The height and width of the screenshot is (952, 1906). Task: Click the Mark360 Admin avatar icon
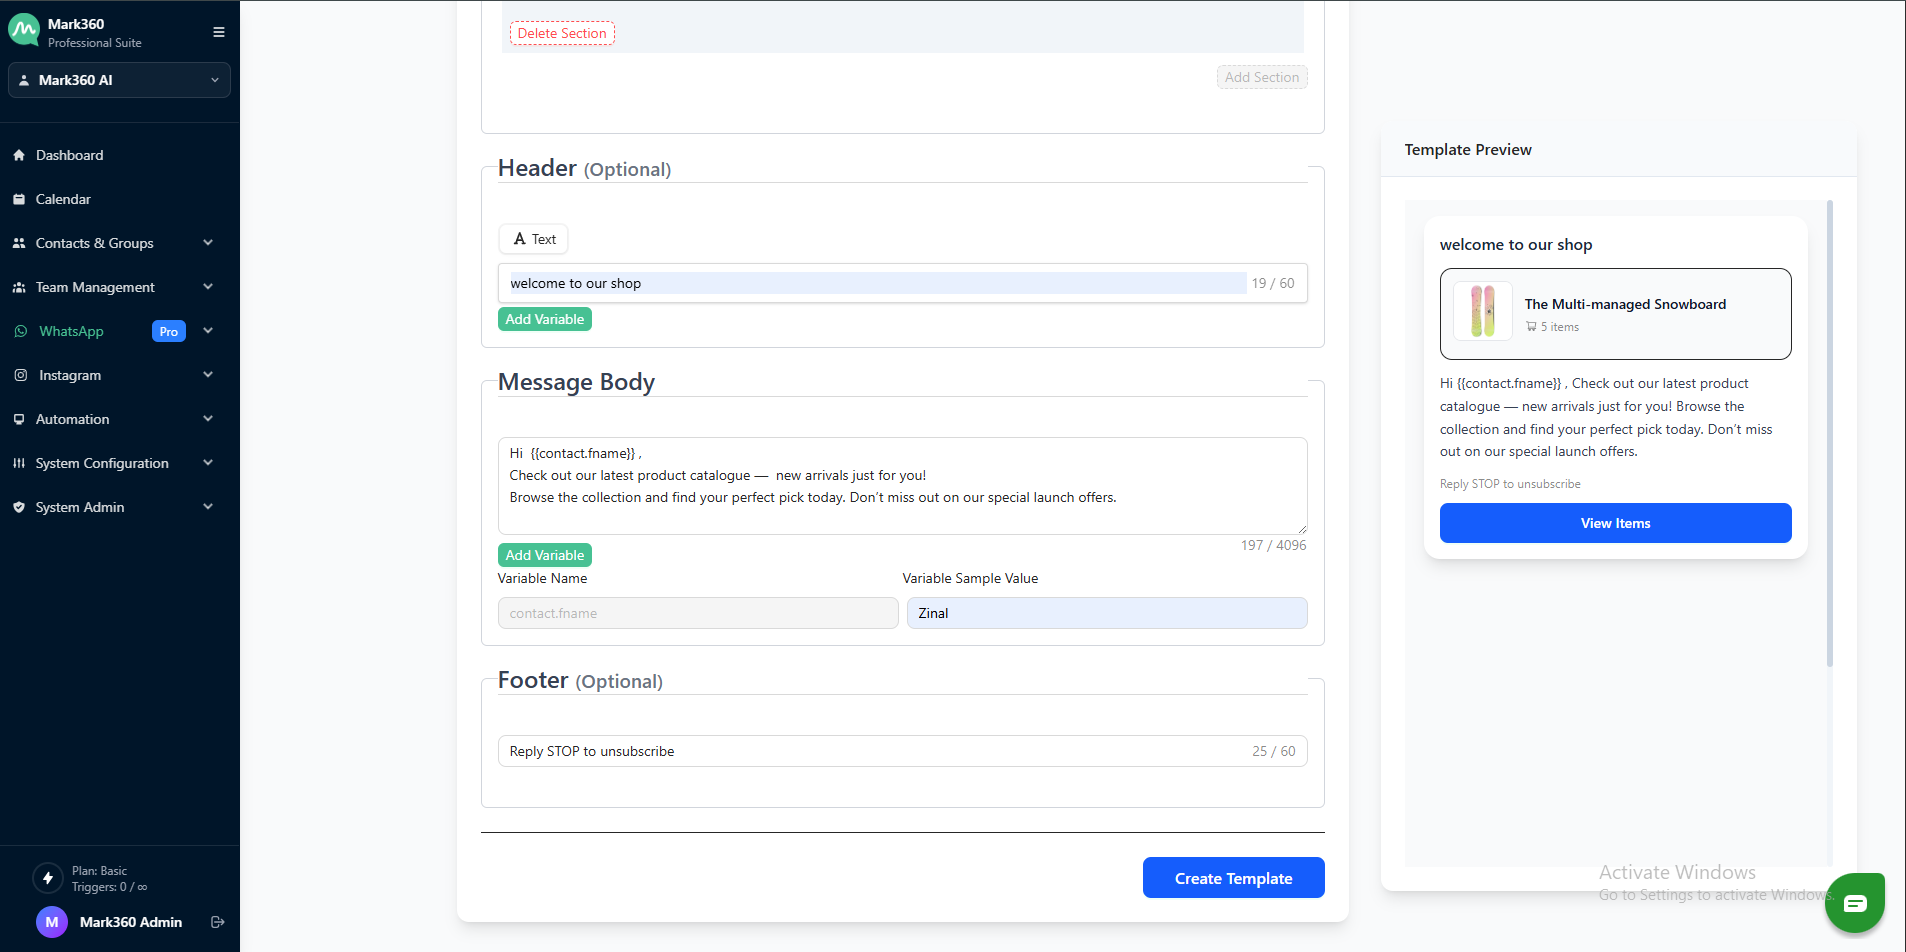point(52,922)
